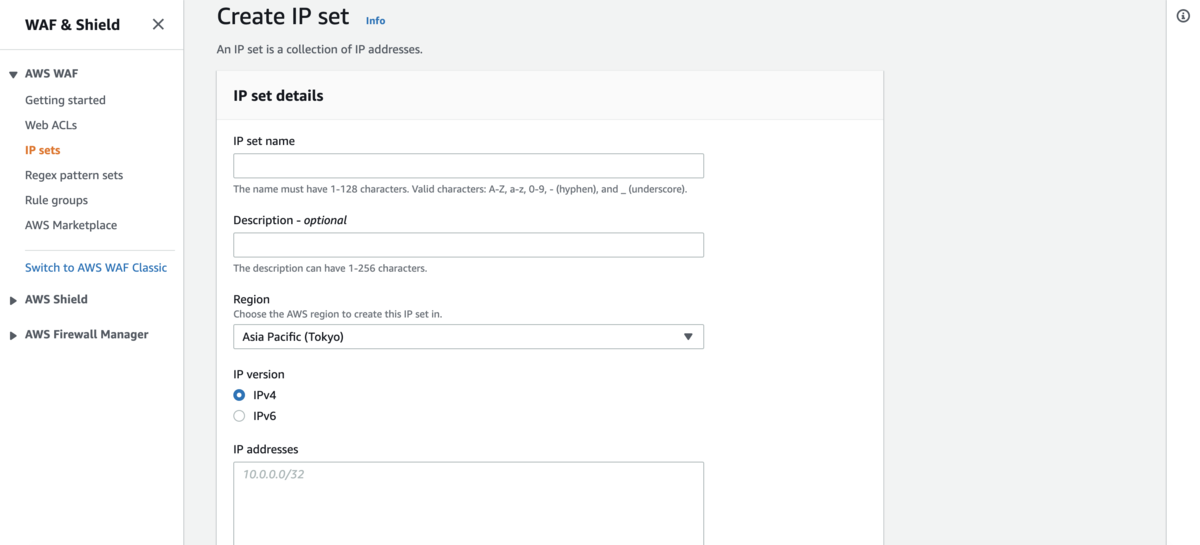Go to Web ACLs
The height and width of the screenshot is (545, 1200).
point(51,125)
